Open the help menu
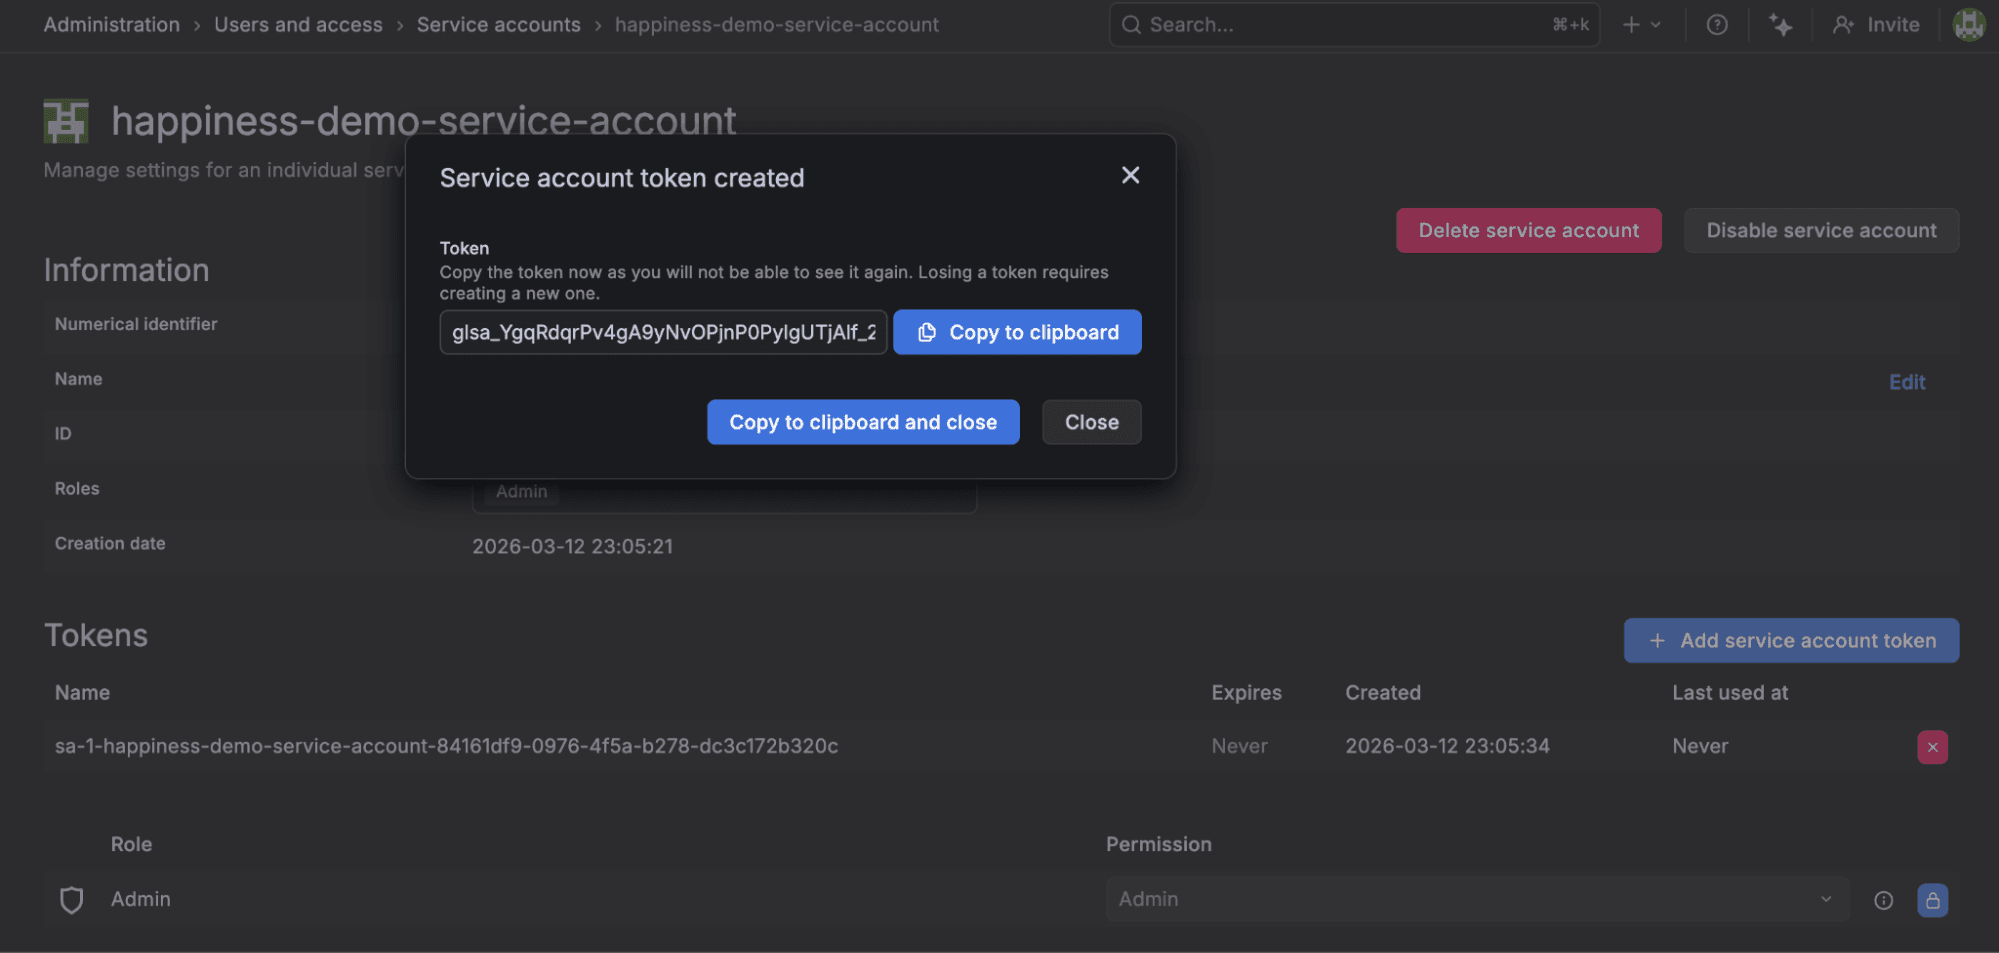Screen dimensions: 1999x953 1717,24
